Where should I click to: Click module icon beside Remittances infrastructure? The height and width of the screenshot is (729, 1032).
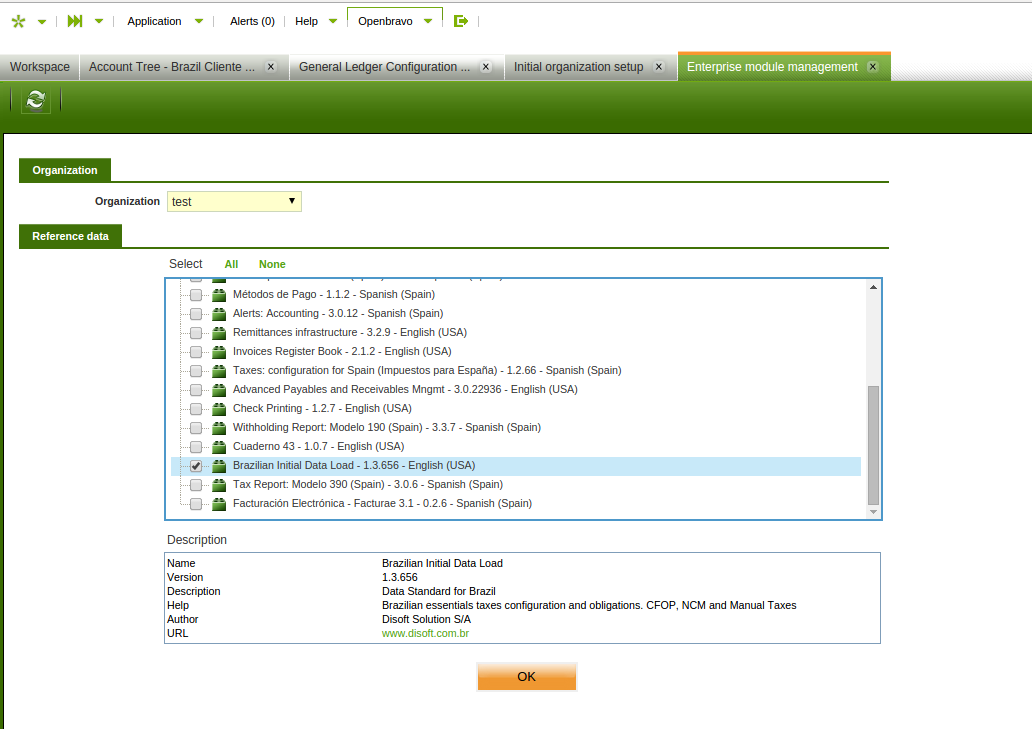pyautogui.click(x=219, y=333)
